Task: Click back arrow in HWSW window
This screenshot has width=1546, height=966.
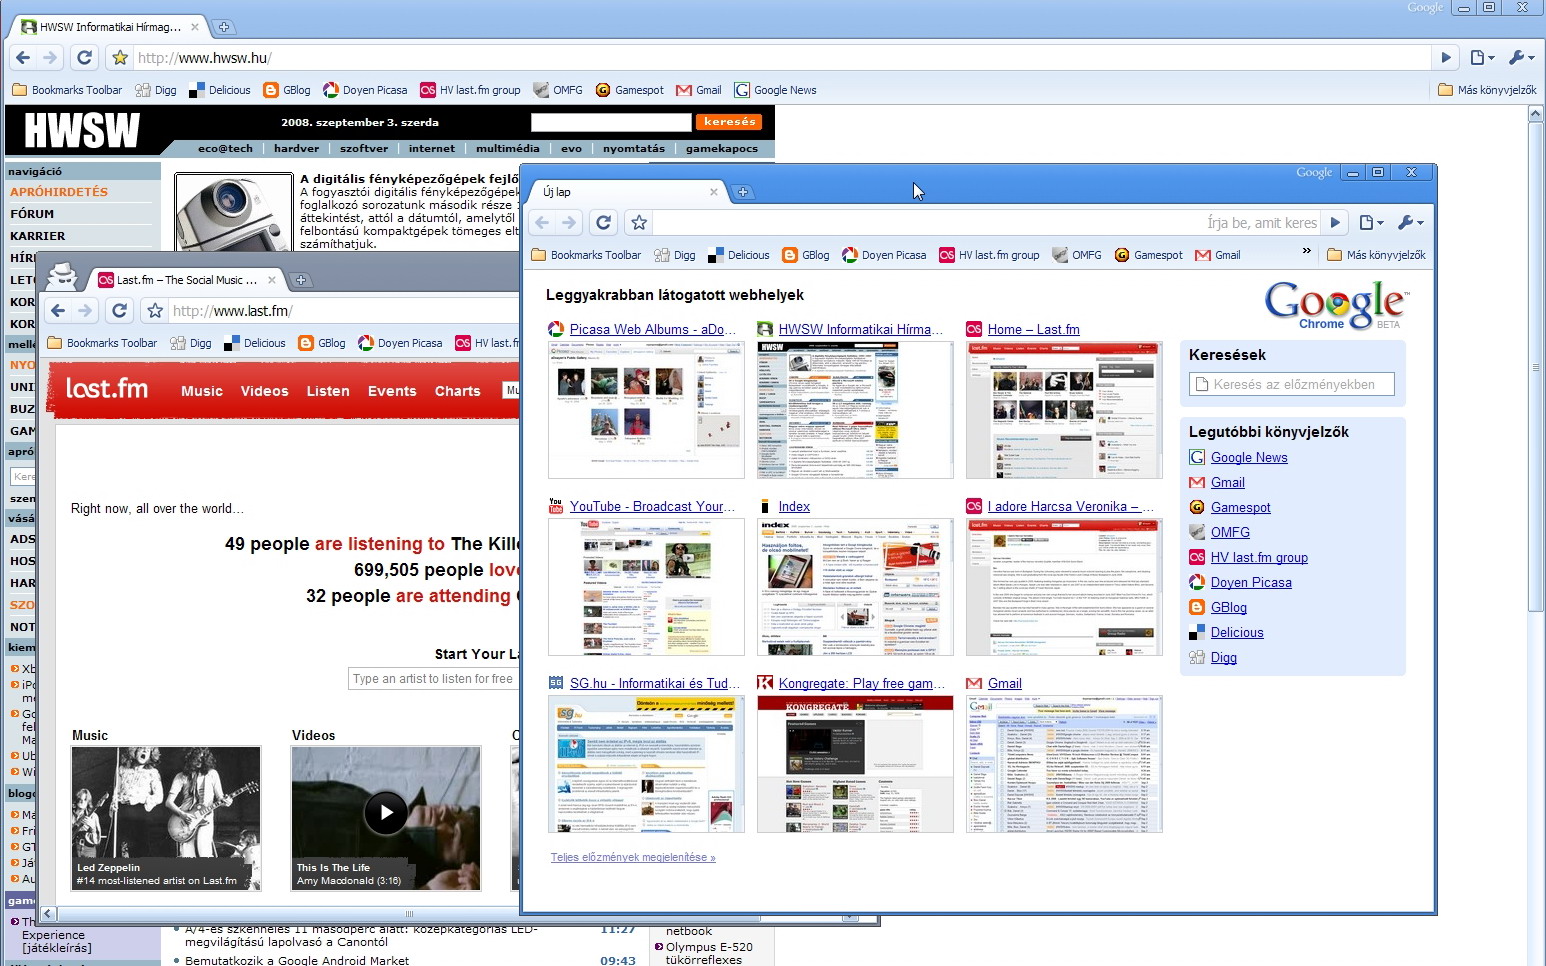Action: [23, 57]
